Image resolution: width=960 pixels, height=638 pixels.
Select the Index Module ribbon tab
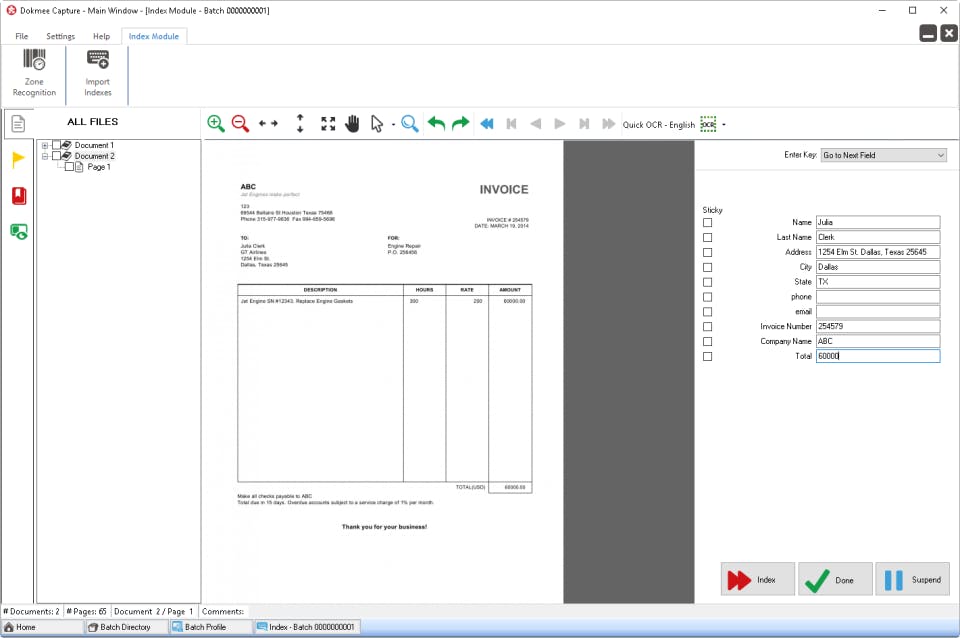pyautogui.click(x=154, y=36)
